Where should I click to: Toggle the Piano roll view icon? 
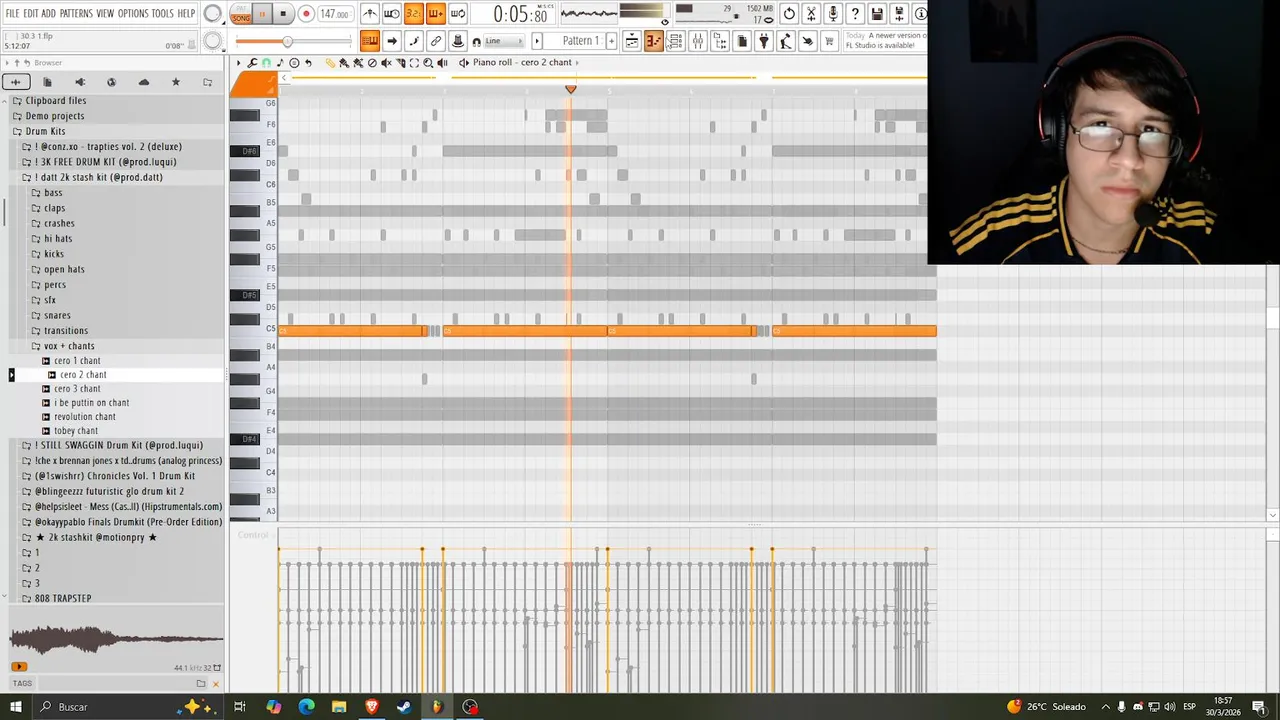(x=653, y=41)
